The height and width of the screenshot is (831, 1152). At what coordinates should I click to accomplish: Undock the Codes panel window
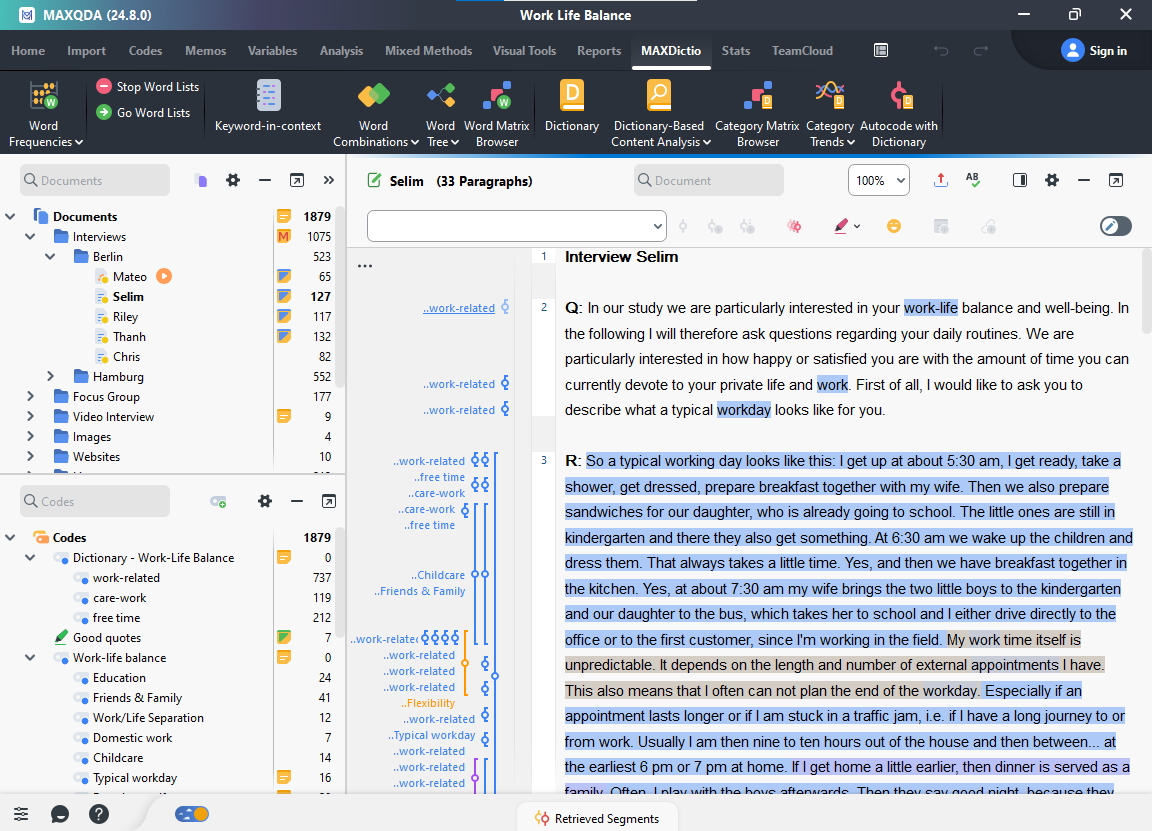pos(328,501)
